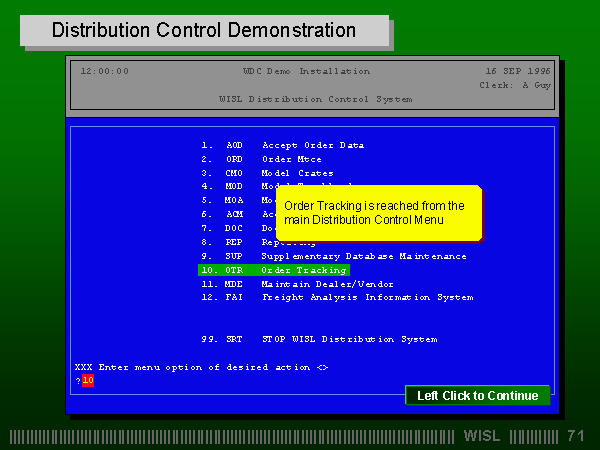Click the WISL footer label
The height and width of the screenshot is (450, 600).
pos(482,436)
